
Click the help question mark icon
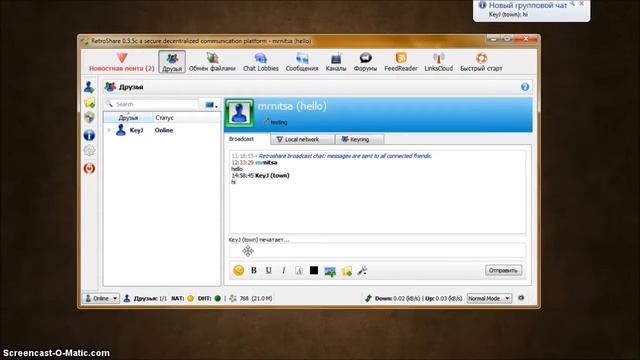[525, 87]
